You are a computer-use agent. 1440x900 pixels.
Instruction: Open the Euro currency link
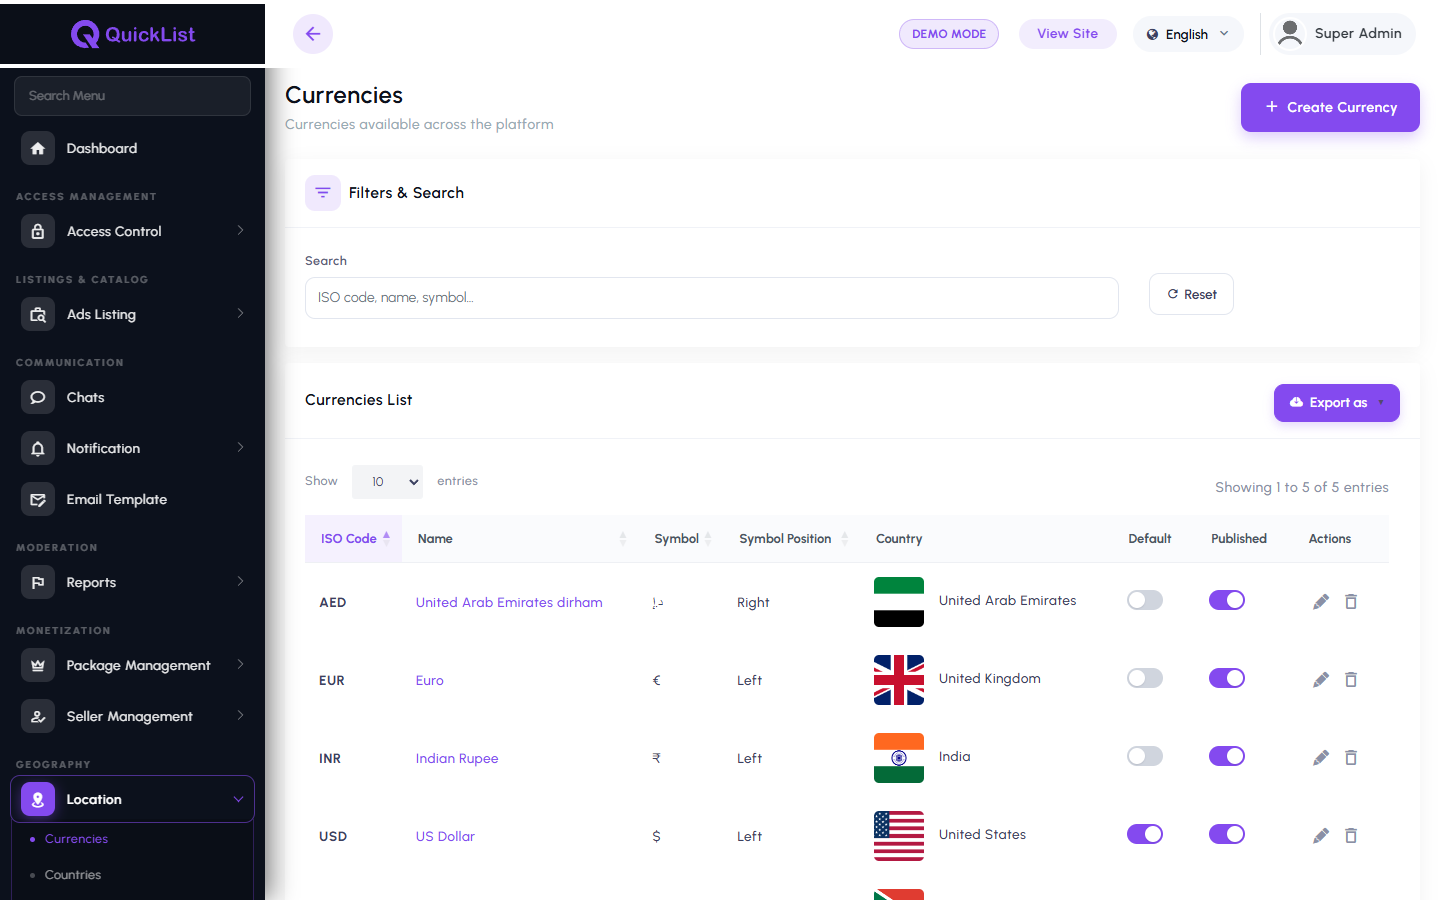(x=430, y=680)
